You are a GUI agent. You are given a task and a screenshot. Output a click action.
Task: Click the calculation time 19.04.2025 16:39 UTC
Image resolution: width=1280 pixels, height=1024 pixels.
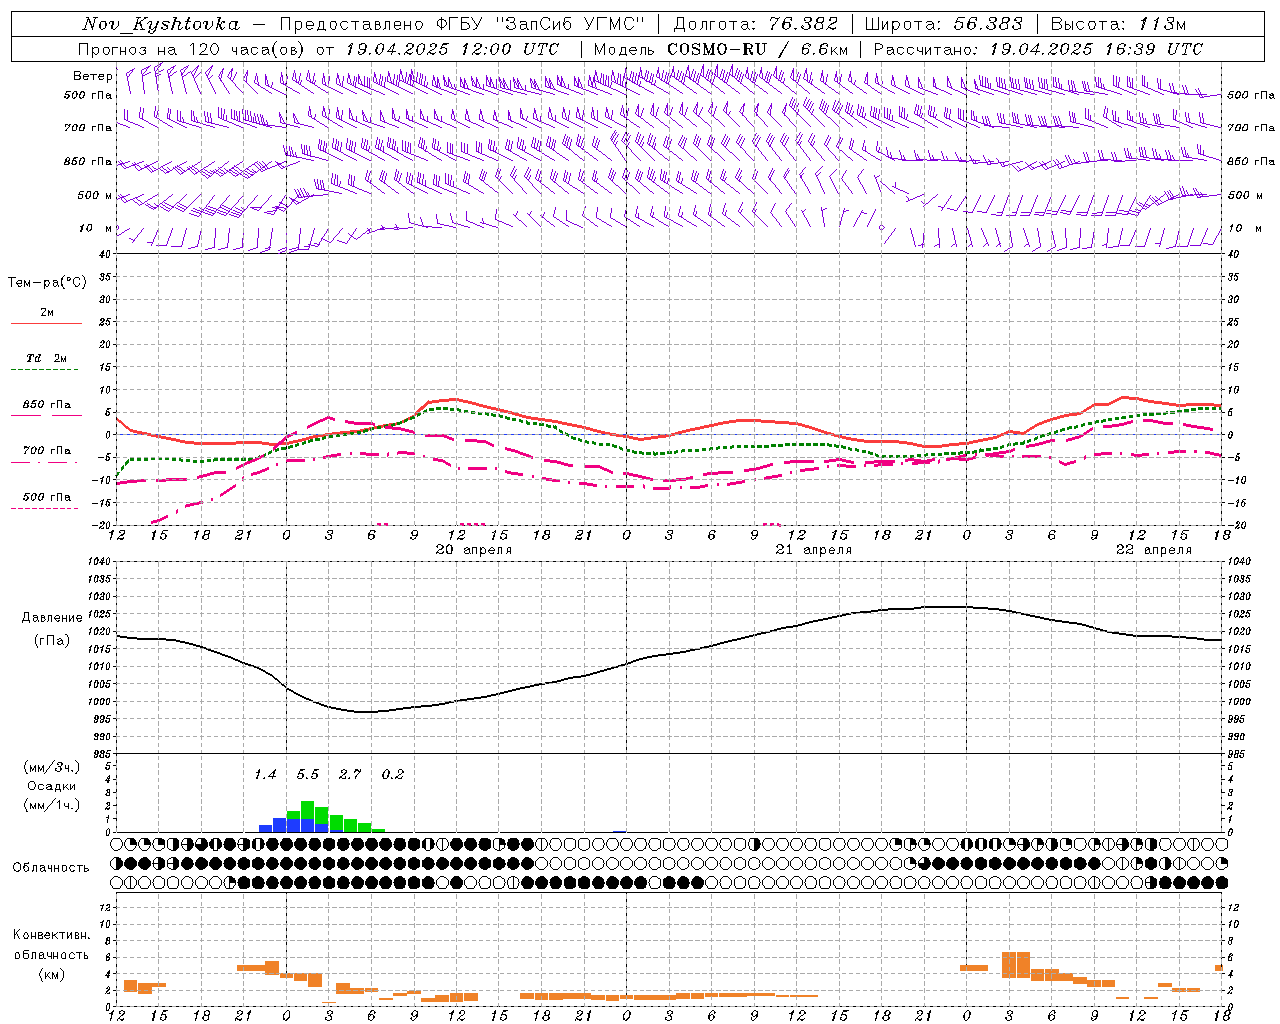coord(1096,49)
